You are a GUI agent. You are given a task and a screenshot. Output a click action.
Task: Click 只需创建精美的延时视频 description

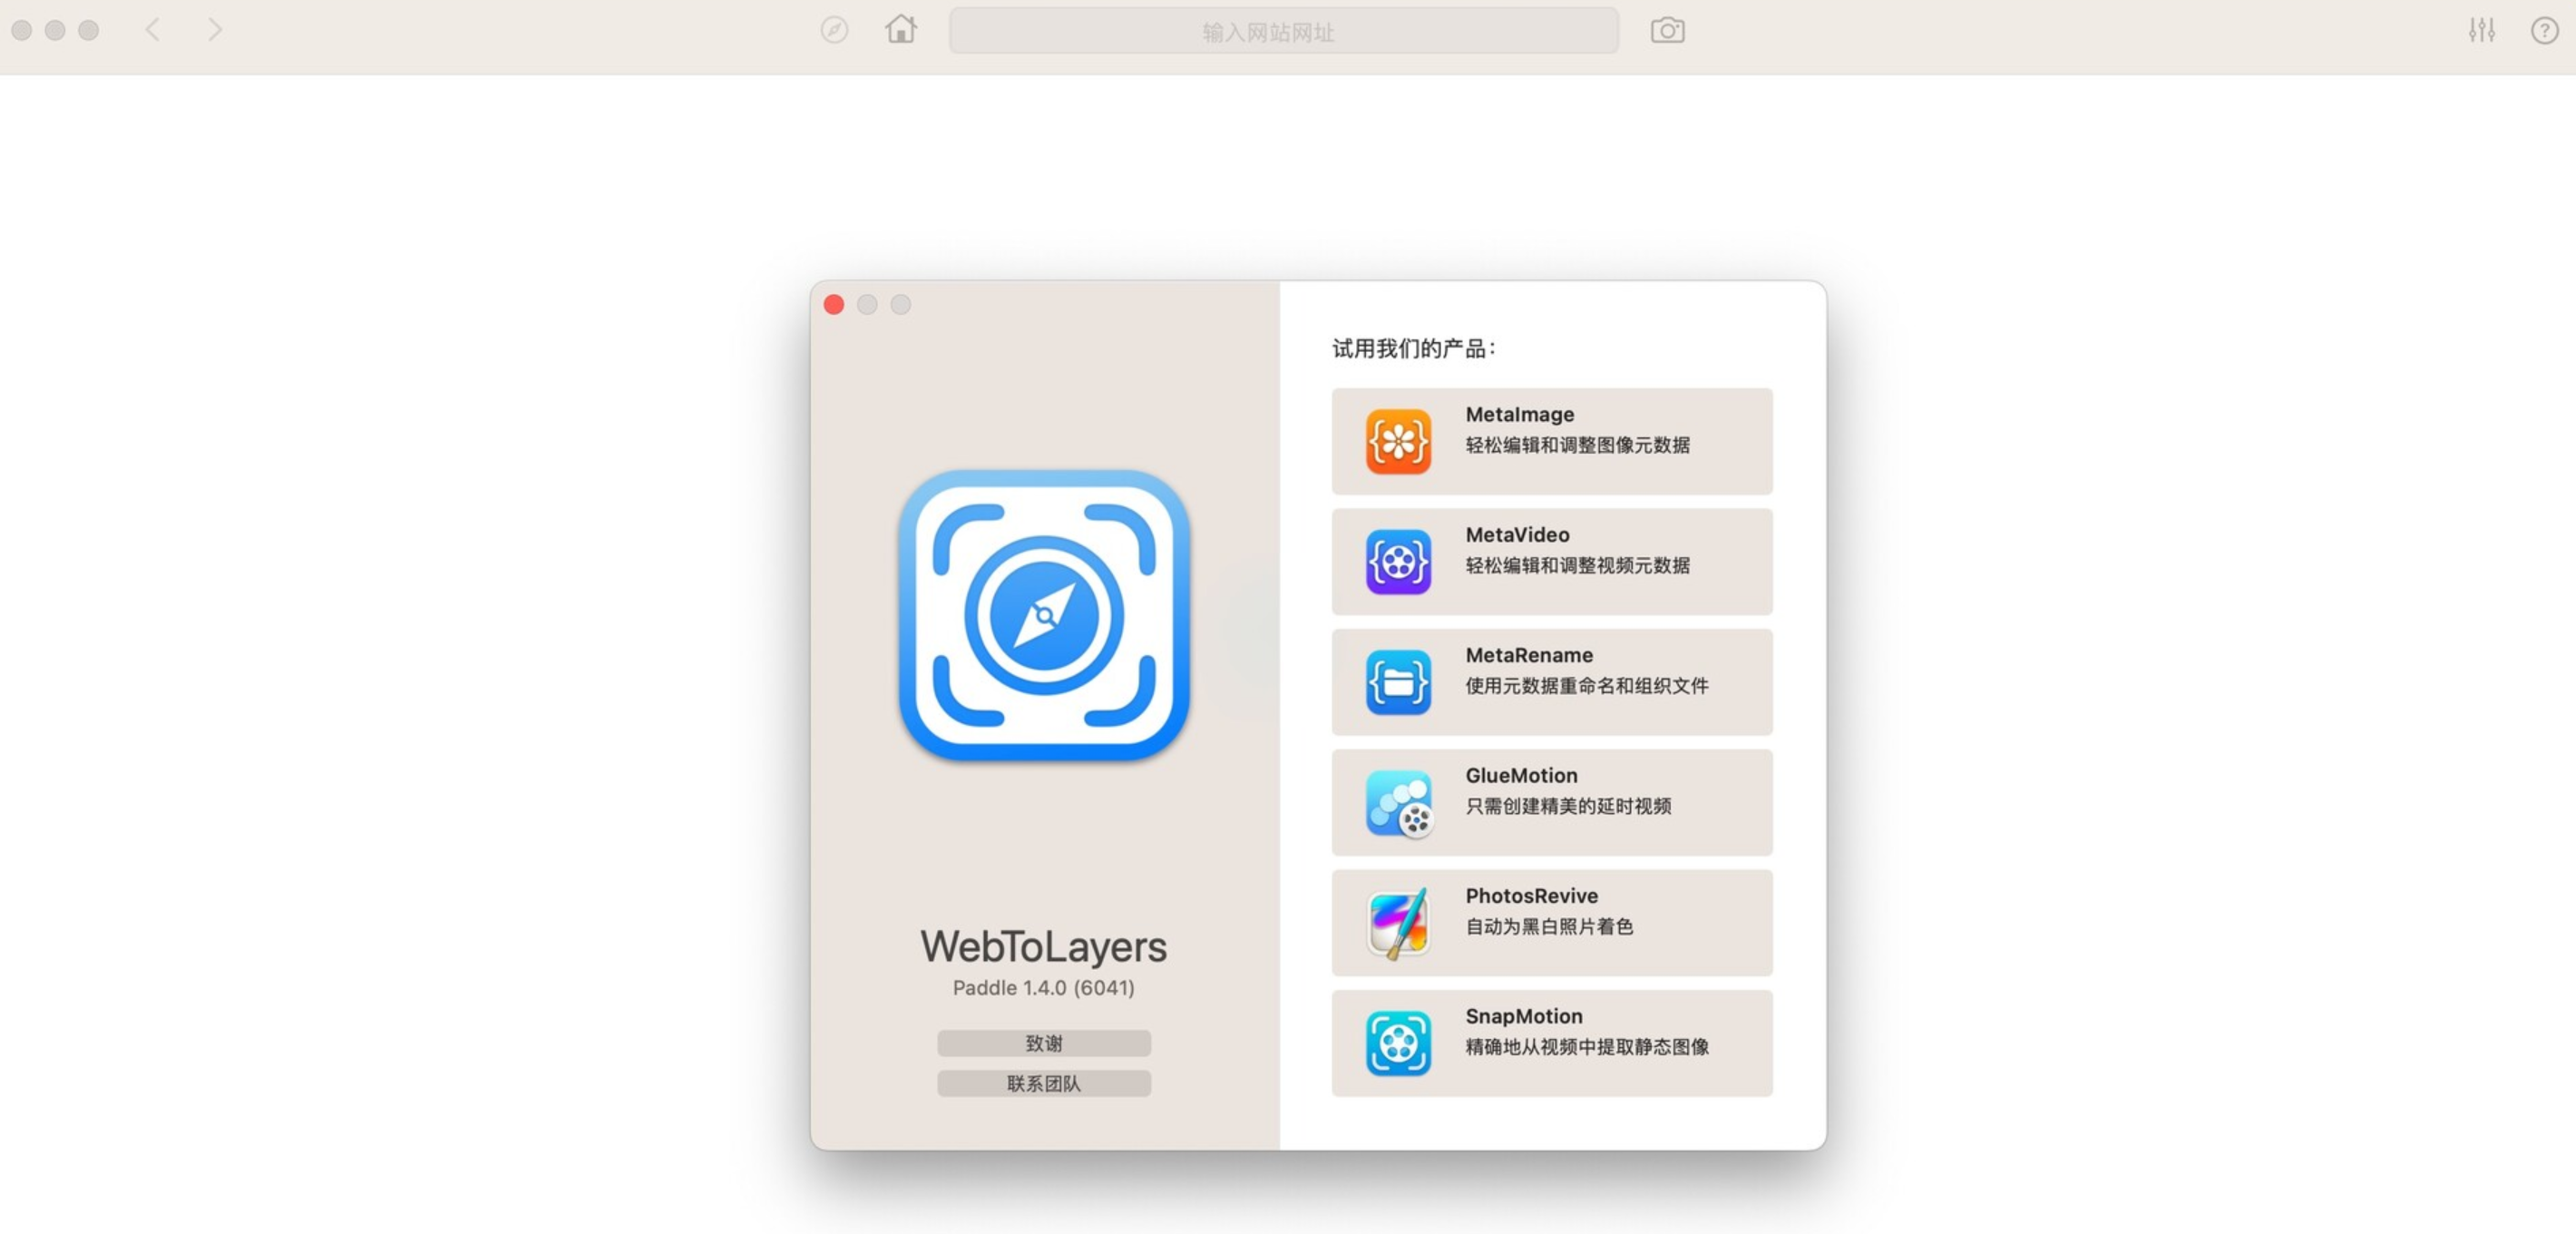click(x=1568, y=806)
